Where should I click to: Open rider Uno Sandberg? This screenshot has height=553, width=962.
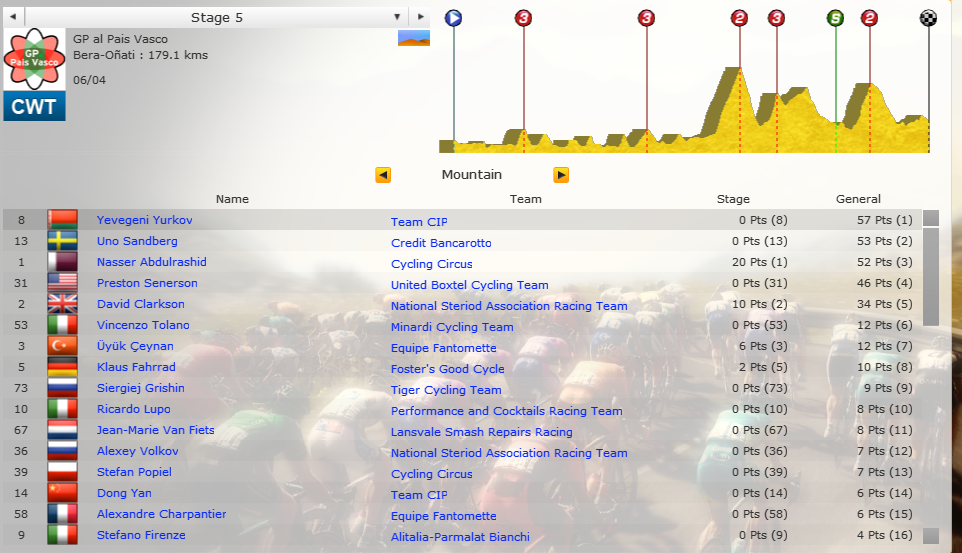tap(137, 241)
